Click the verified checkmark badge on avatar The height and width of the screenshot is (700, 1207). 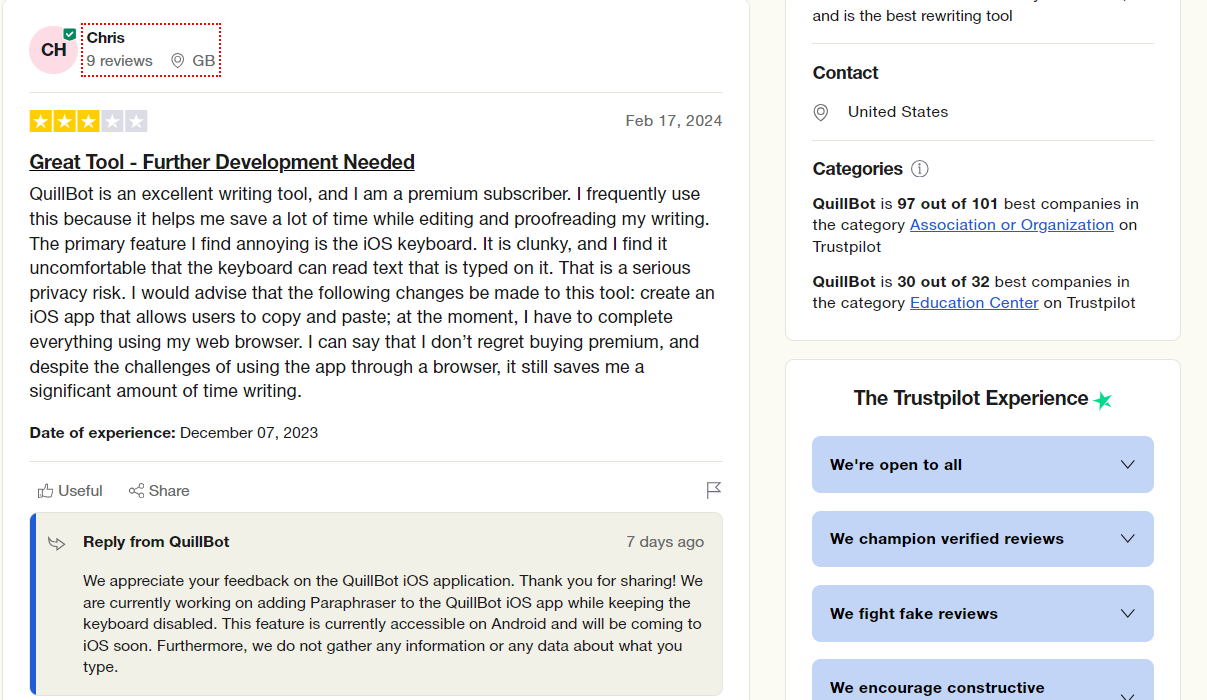(70, 34)
